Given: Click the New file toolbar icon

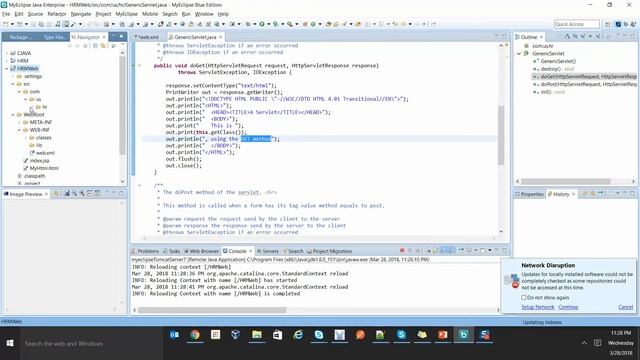Looking at the screenshot, I should [x=6, y=24].
